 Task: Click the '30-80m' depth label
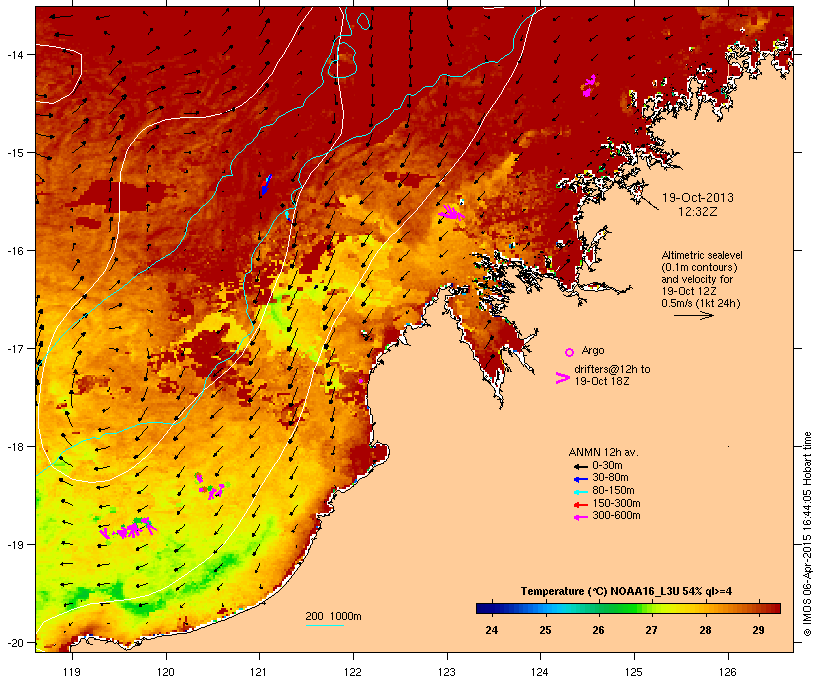click(x=610, y=478)
